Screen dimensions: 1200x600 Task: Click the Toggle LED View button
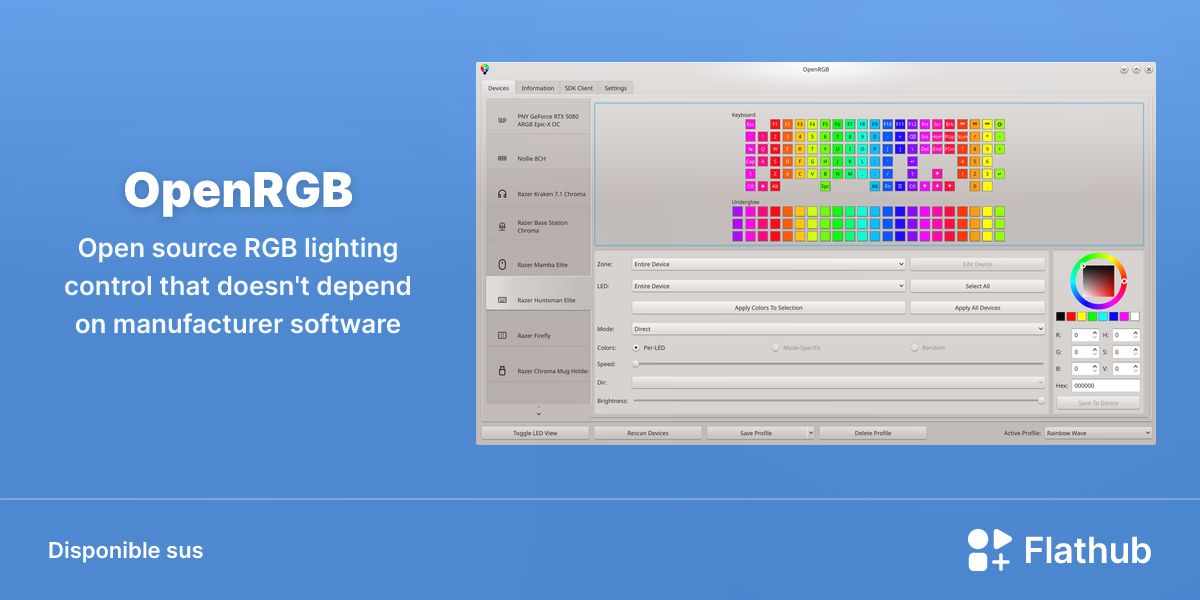pos(535,433)
